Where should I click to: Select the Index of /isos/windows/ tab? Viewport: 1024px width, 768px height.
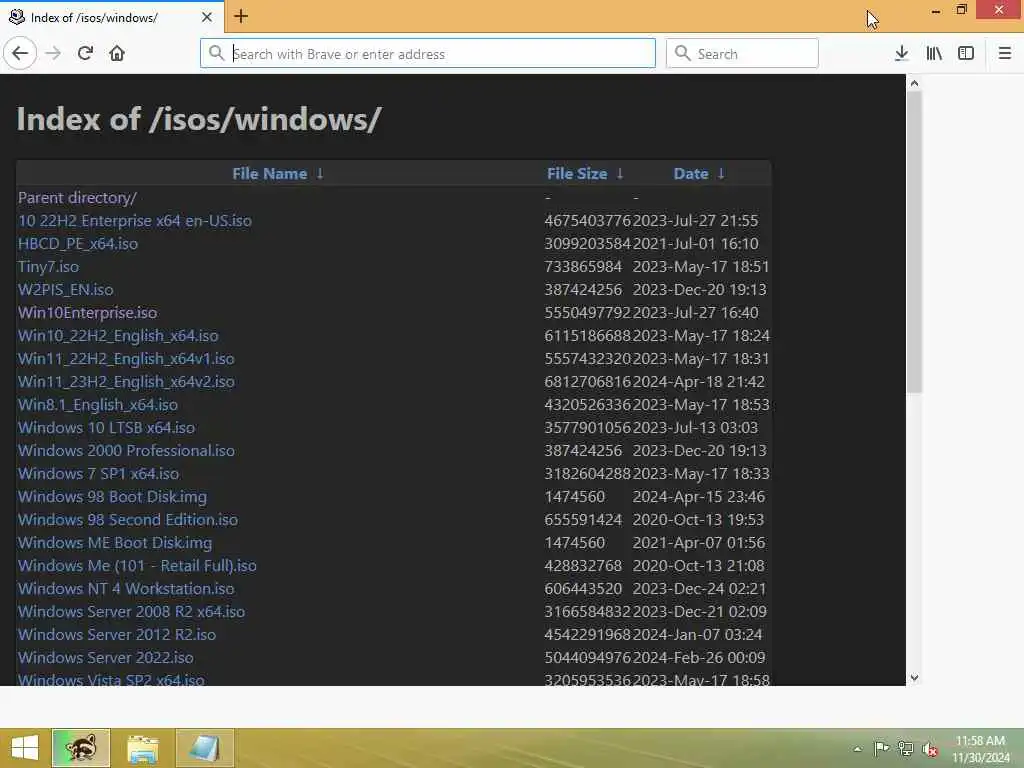tap(112, 17)
